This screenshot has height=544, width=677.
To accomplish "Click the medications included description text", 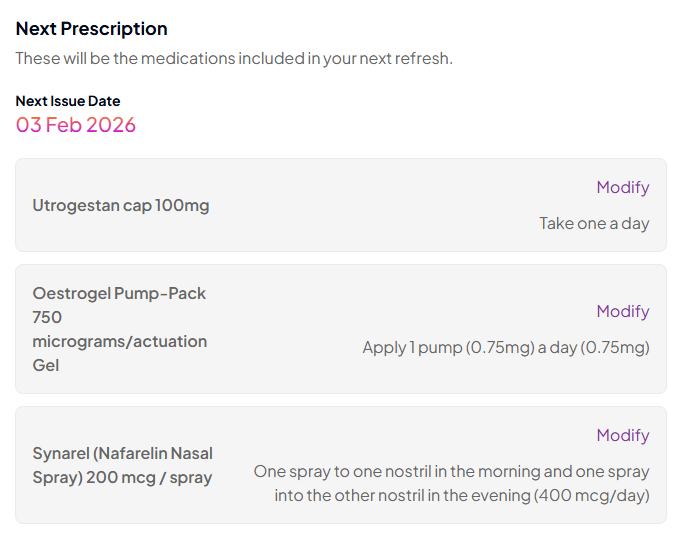I will pos(234,58).
